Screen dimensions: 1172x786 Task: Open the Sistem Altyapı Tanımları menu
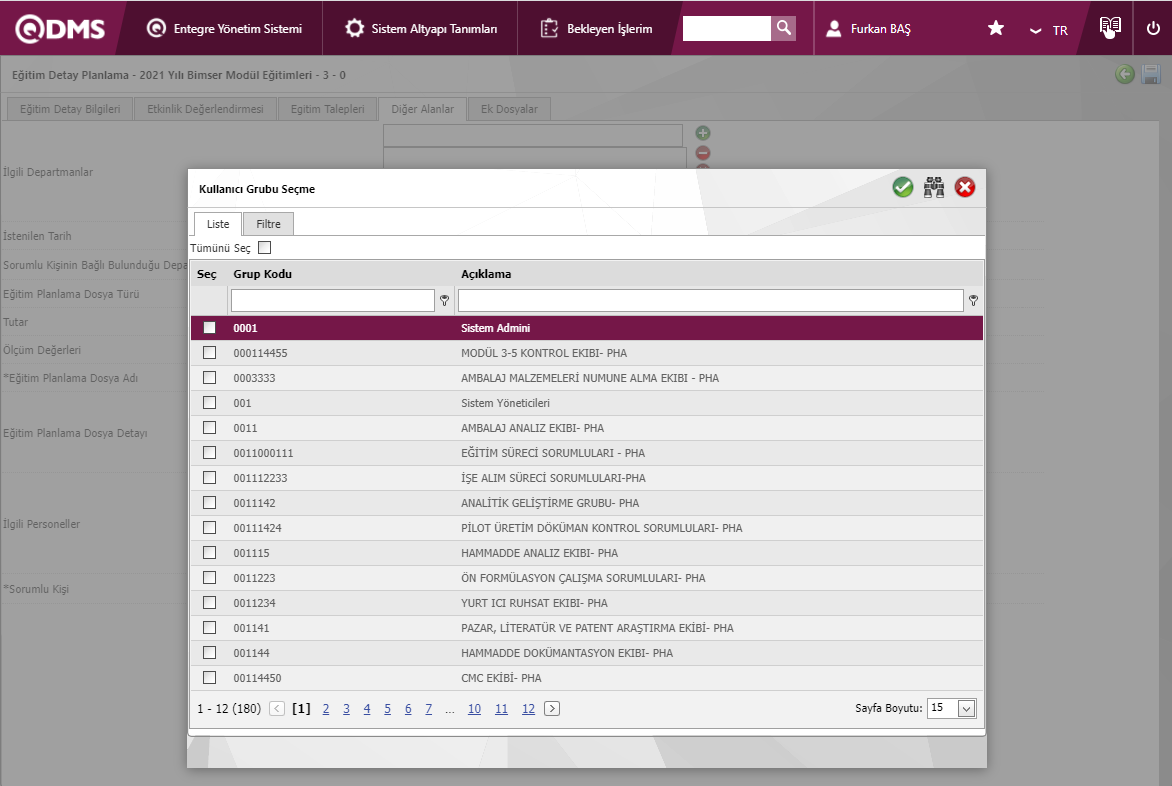tap(422, 28)
